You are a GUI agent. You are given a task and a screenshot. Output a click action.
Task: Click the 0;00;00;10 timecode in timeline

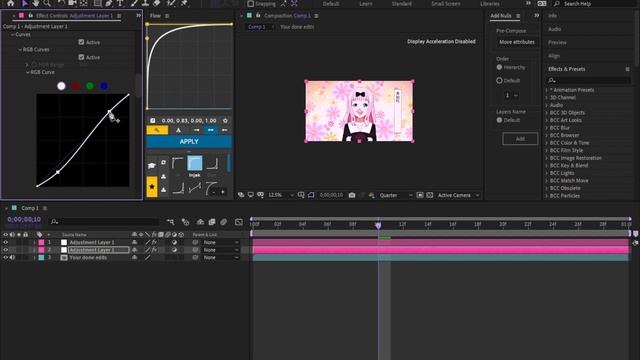point(24,220)
